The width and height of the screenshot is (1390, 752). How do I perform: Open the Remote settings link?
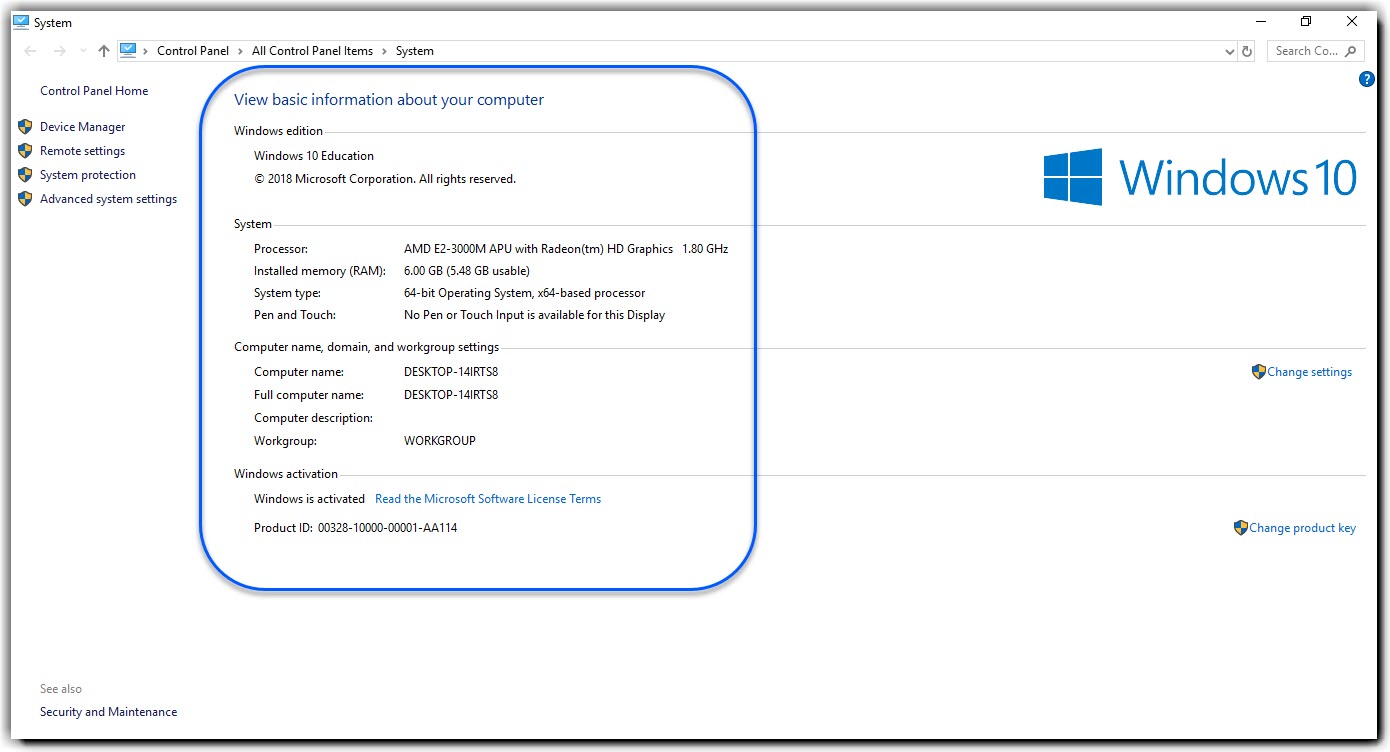(82, 151)
